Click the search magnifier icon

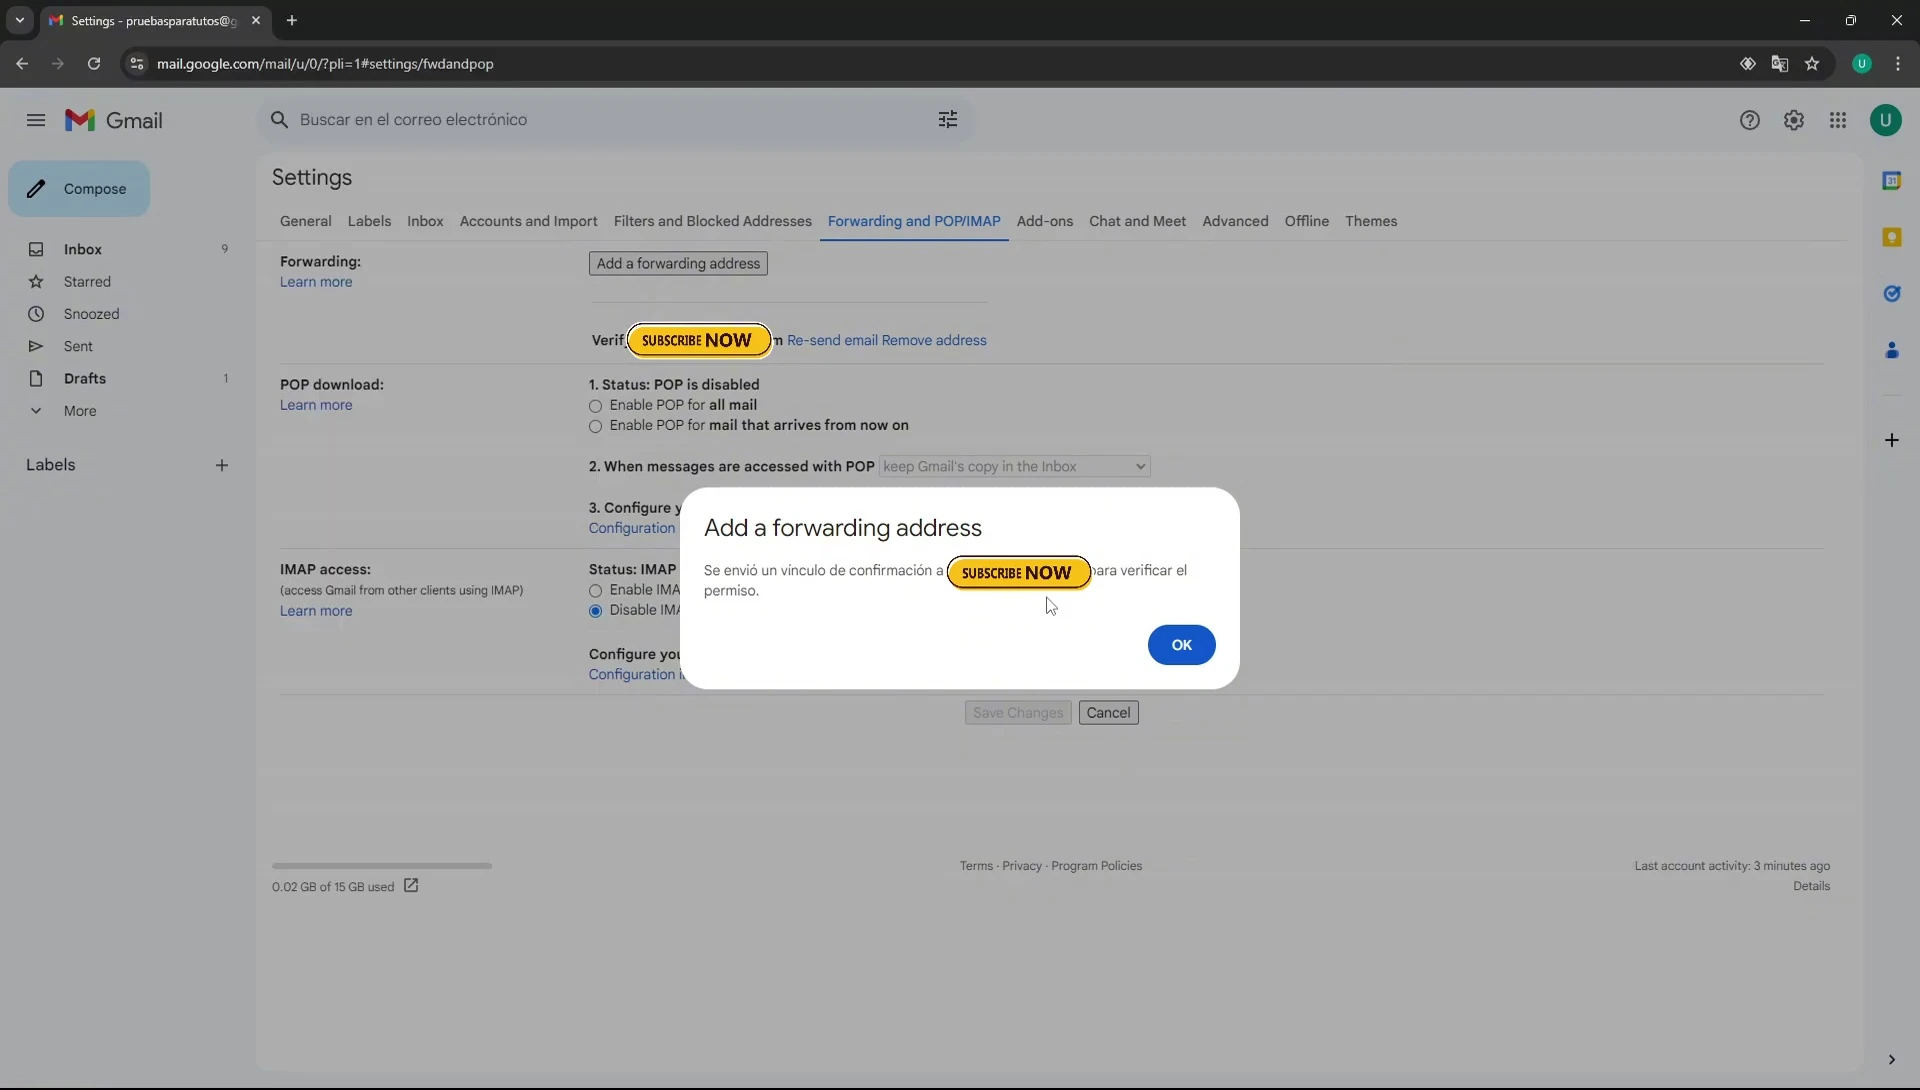280,120
